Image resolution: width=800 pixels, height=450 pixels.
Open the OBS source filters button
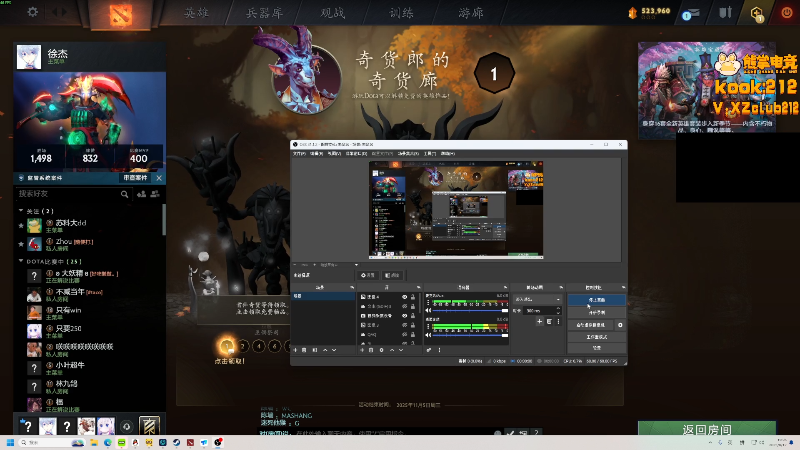(x=392, y=275)
